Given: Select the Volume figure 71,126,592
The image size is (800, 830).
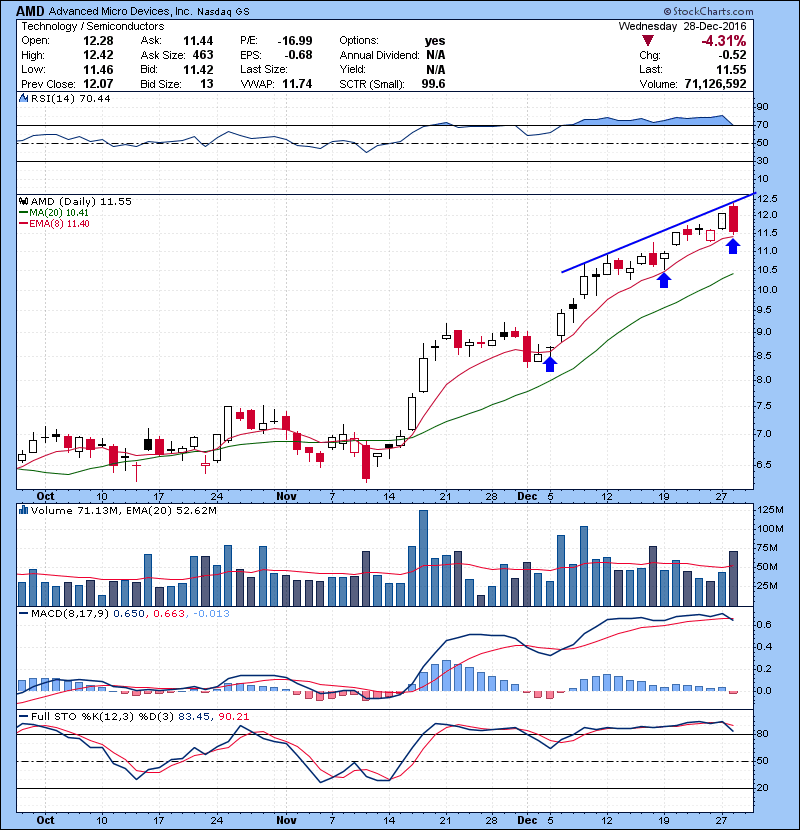Looking at the screenshot, I should pos(715,84).
